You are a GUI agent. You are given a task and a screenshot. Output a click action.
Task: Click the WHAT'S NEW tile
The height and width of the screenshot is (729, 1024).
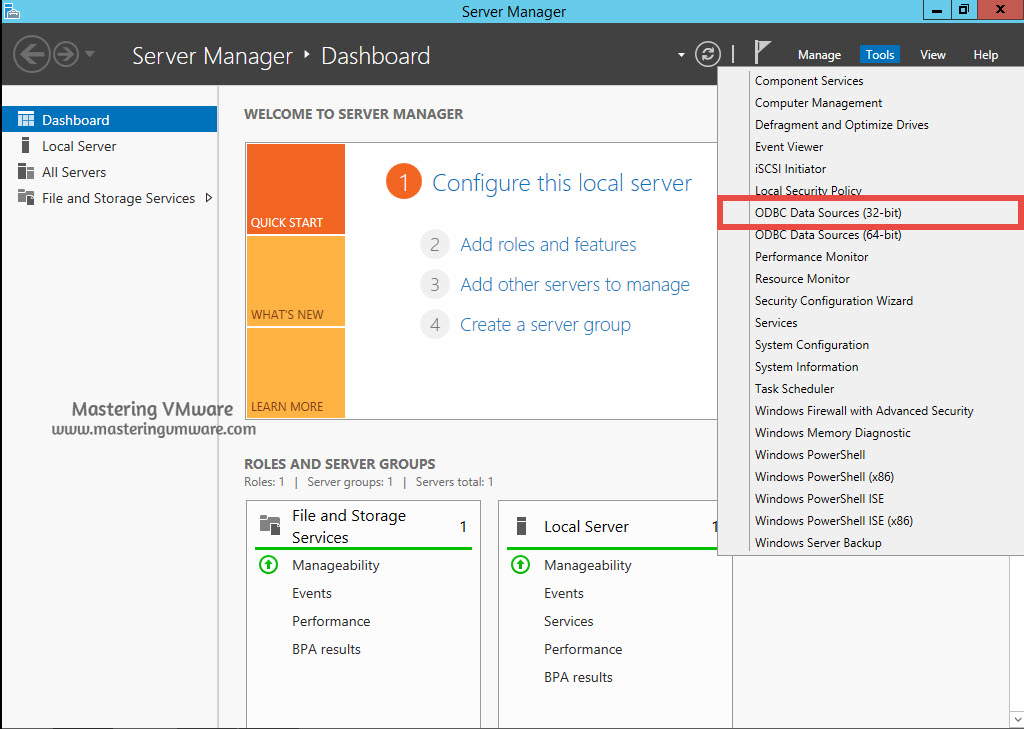pos(296,281)
